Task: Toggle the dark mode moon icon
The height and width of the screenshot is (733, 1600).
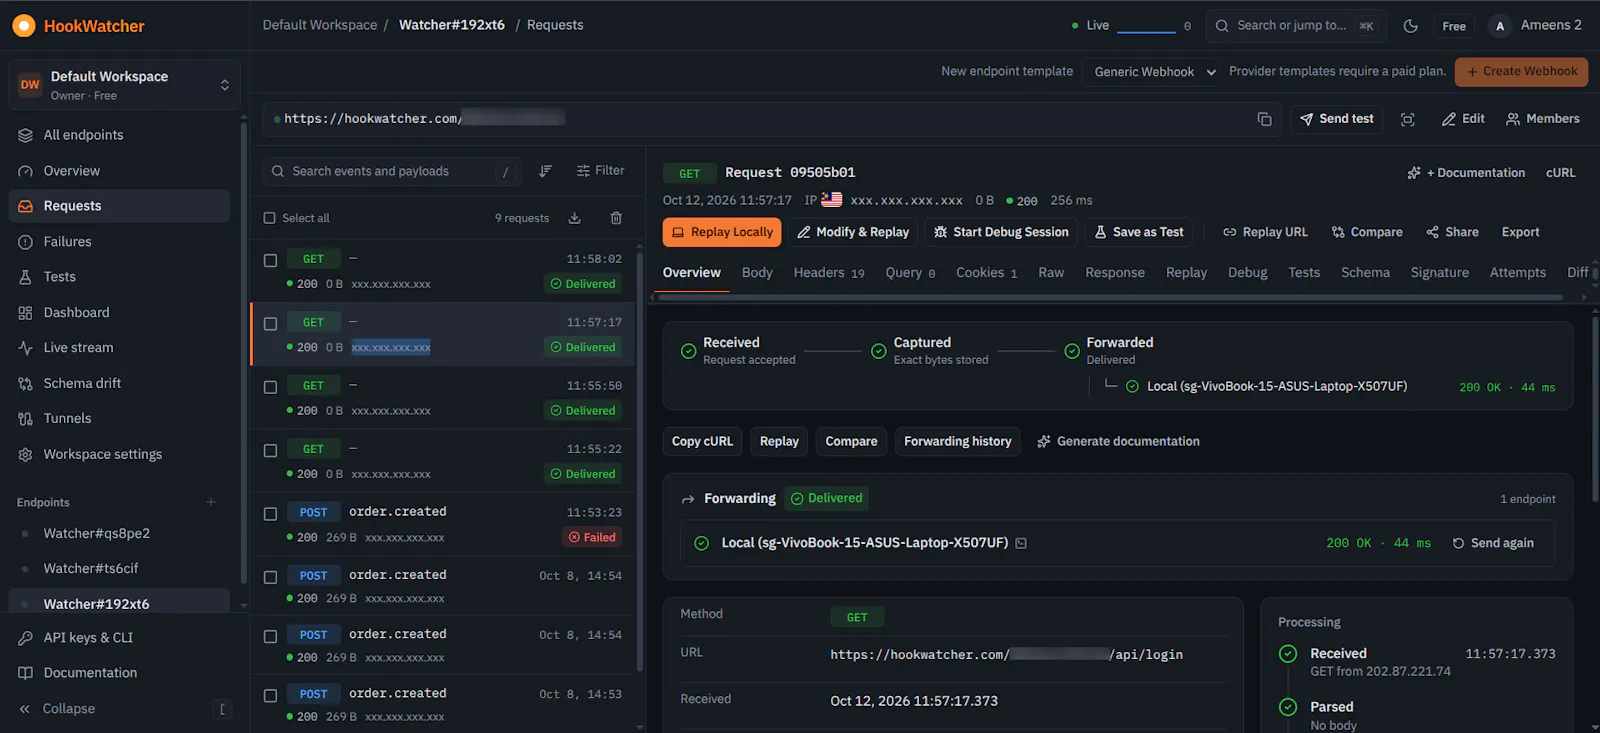Action: (x=1410, y=26)
